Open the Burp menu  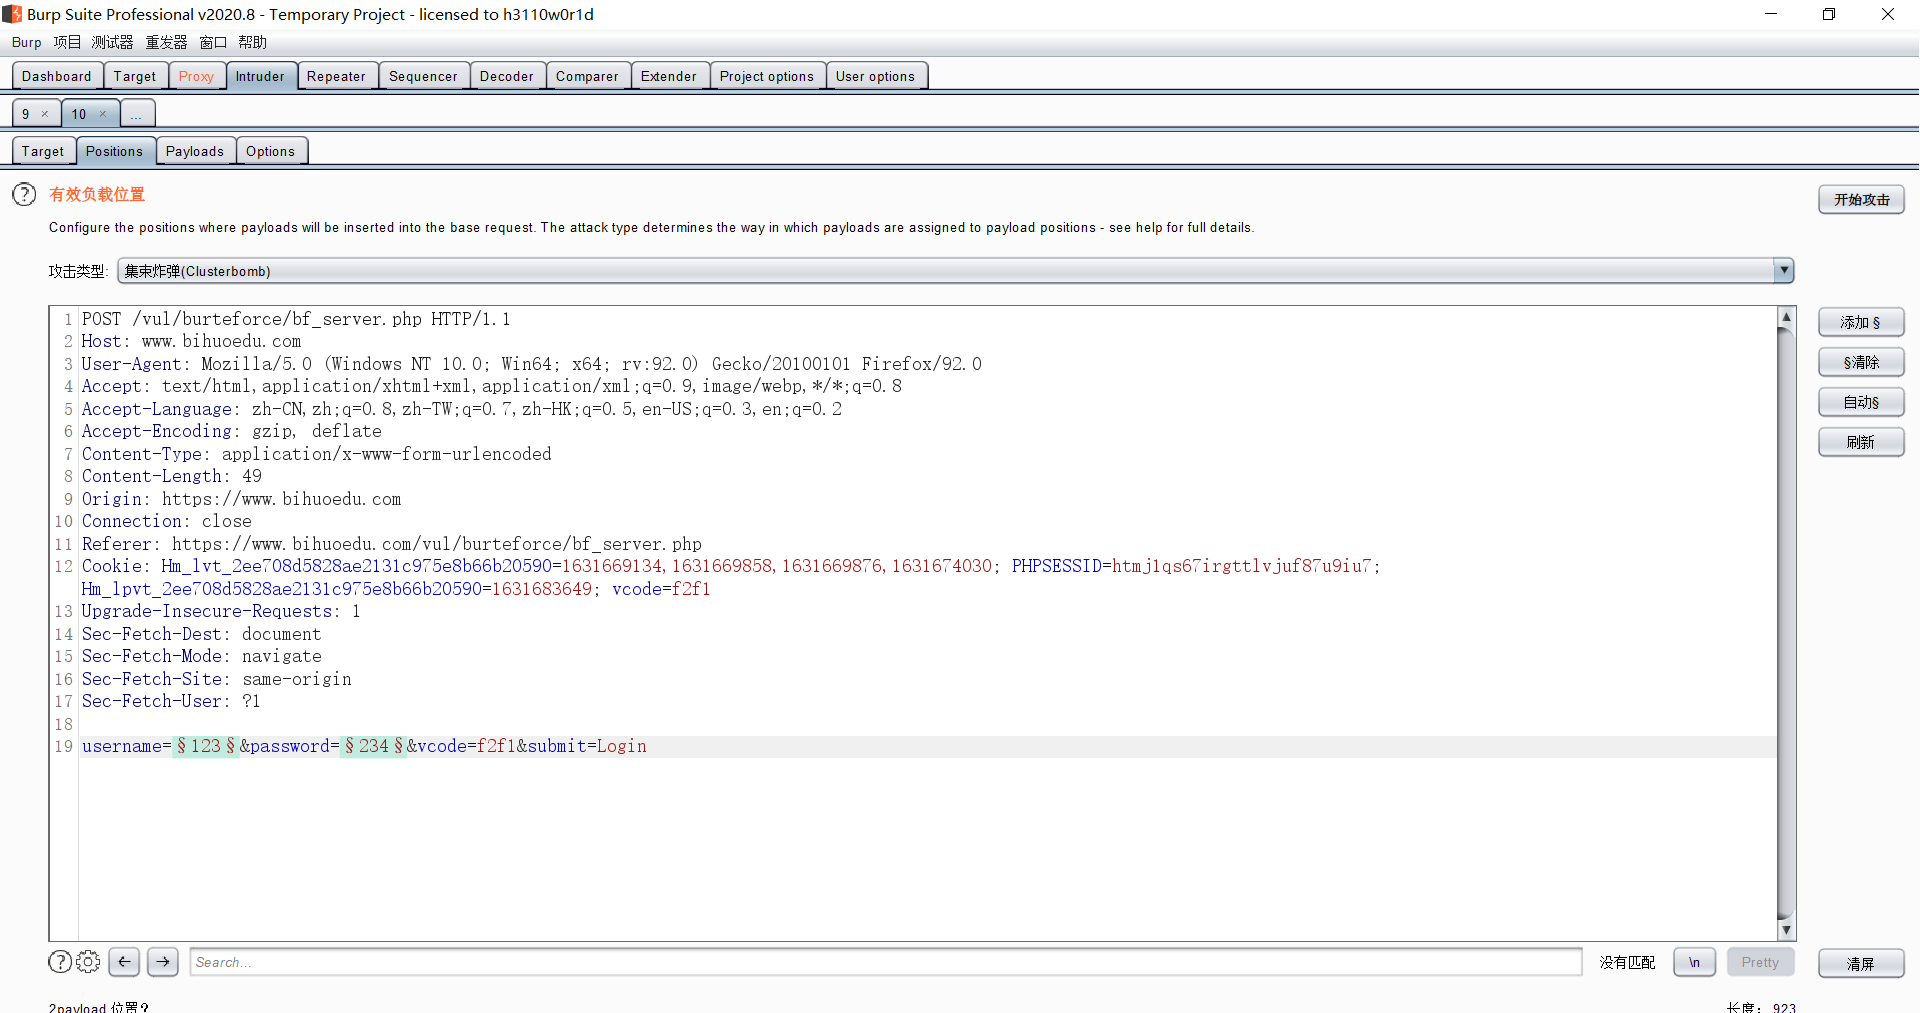click(x=26, y=42)
